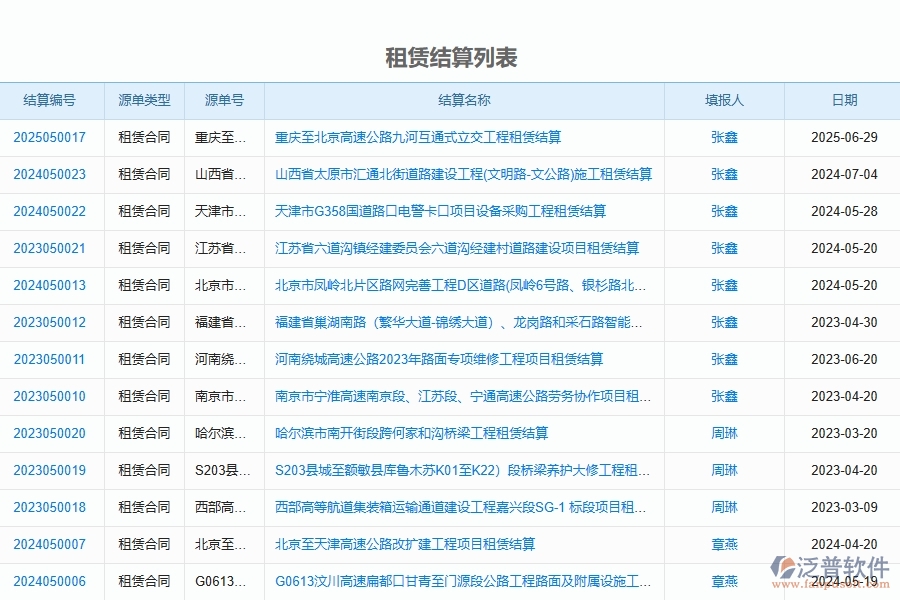View reporter 章燕 for record 2024050007
The image size is (900, 600).
[724, 544]
